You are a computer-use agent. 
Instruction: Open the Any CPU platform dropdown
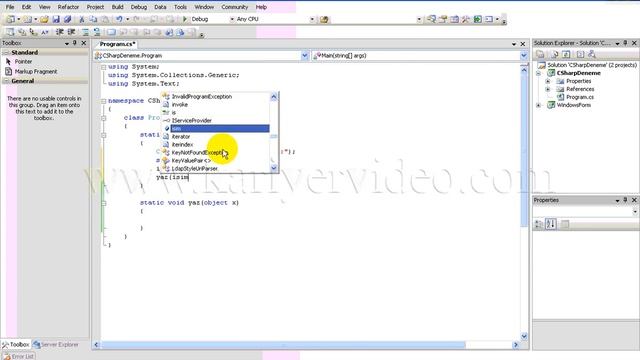pyautogui.click(x=312, y=19)
